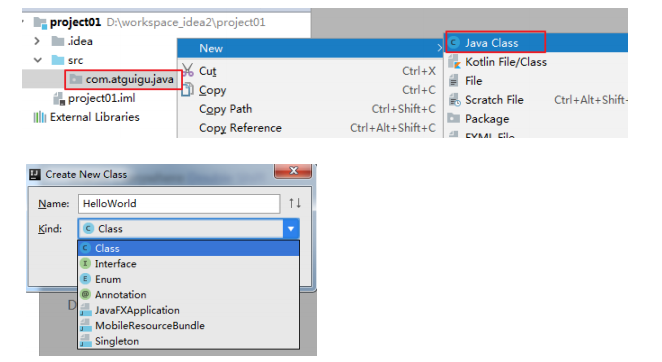The height and width of the screenshot is (362, 662).
Task: Click the New submenu arrow
Action: (x=439, y=49)
